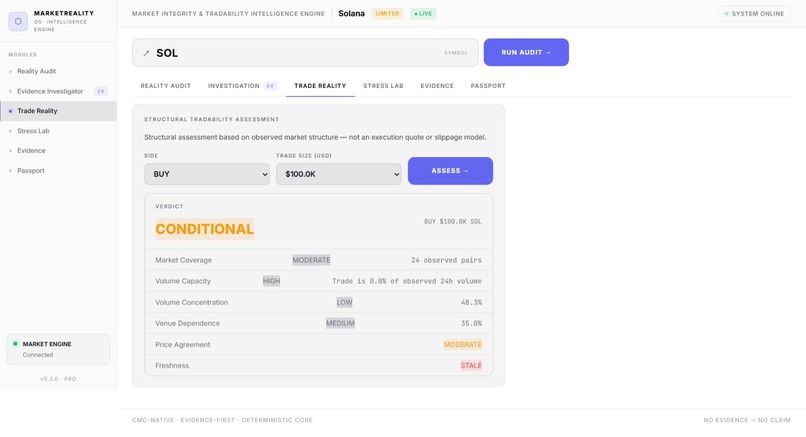Click the Assess button

pos(450,171)
